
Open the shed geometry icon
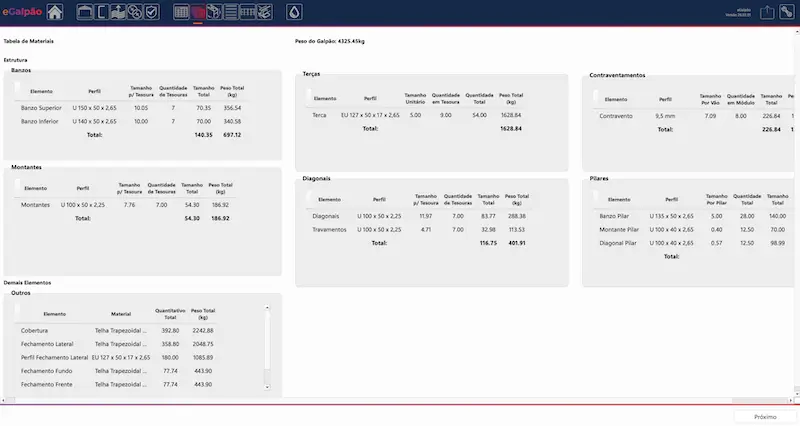click(x=85, y=12)
